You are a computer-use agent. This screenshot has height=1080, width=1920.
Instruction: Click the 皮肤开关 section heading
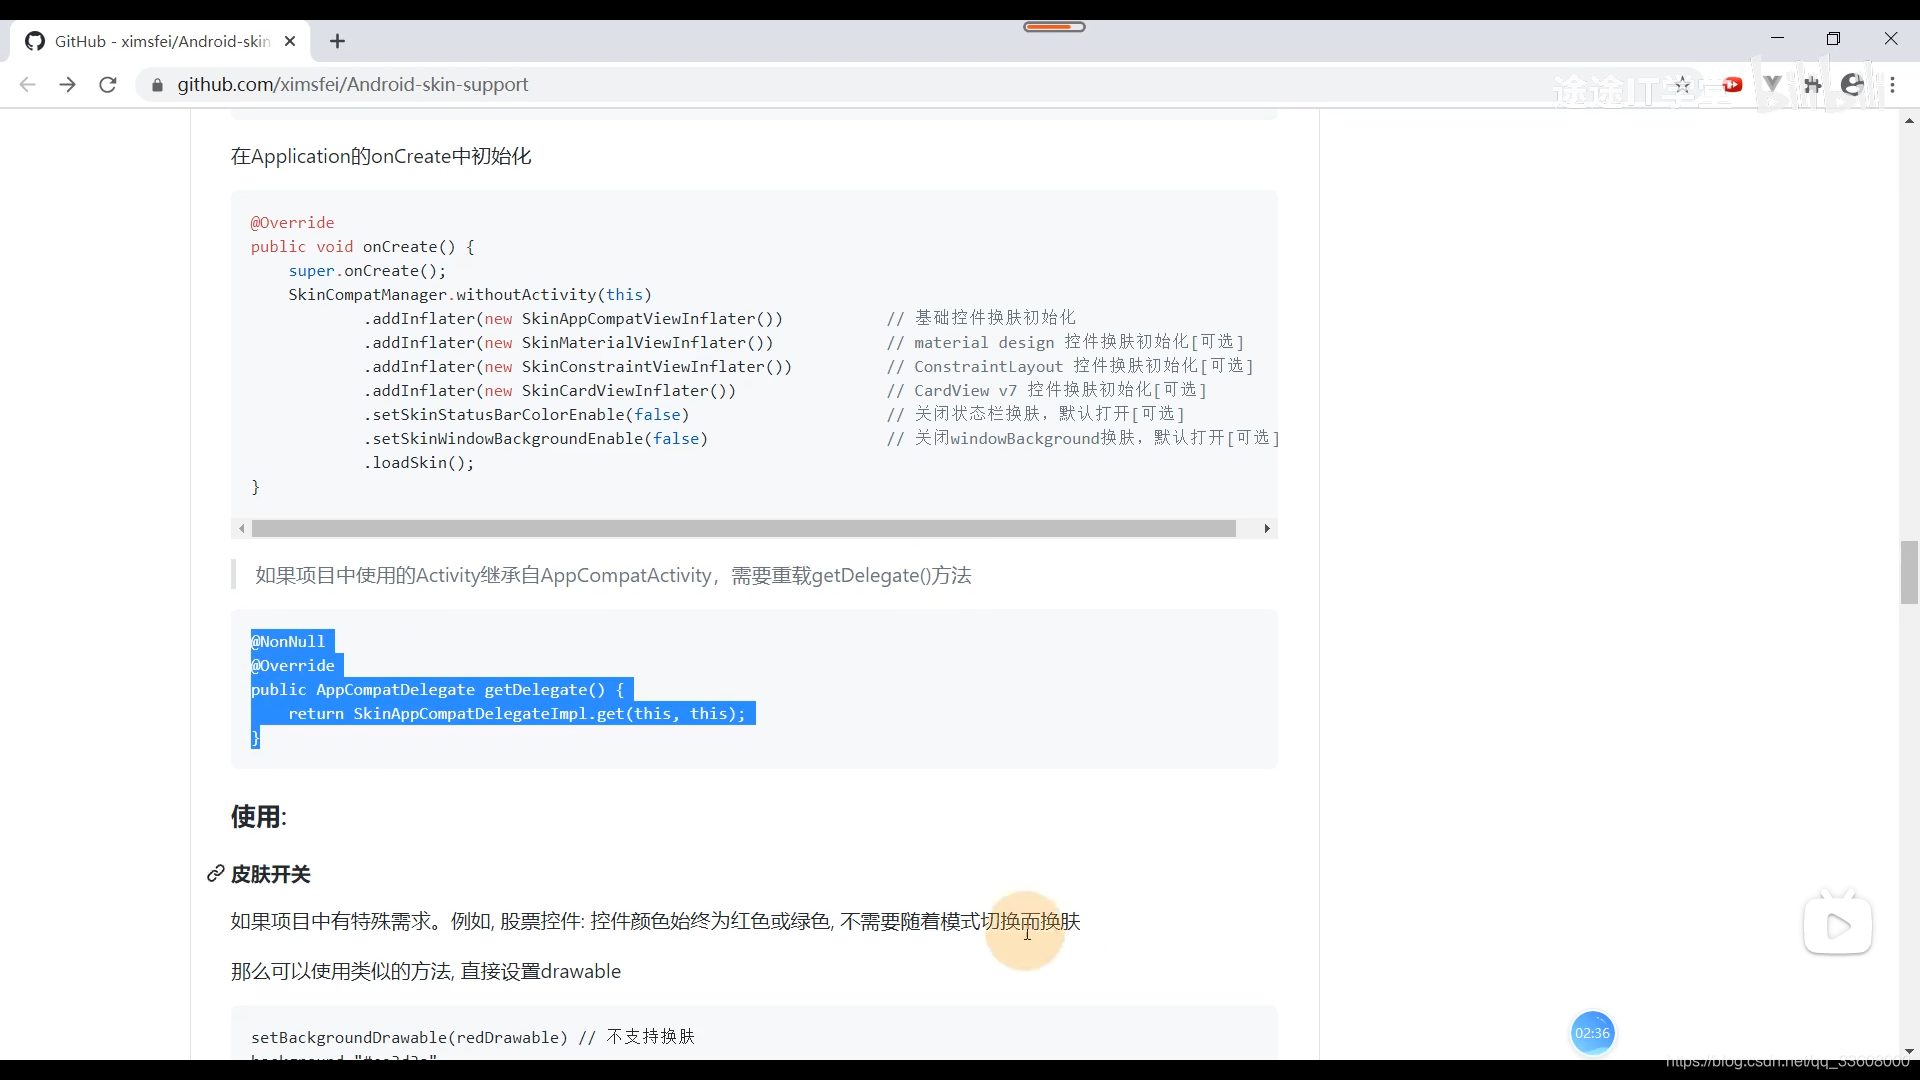point(270,874)
